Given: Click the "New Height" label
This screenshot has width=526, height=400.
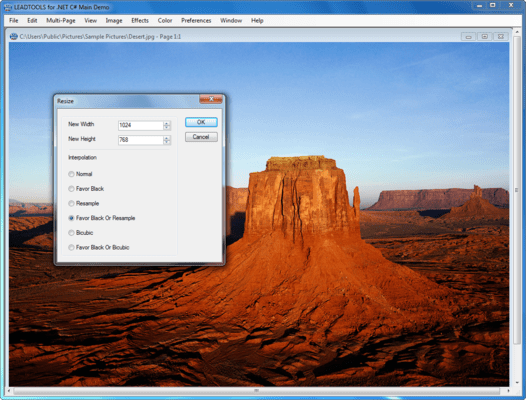Looking at the screenshot, I should tap(82, 139).
